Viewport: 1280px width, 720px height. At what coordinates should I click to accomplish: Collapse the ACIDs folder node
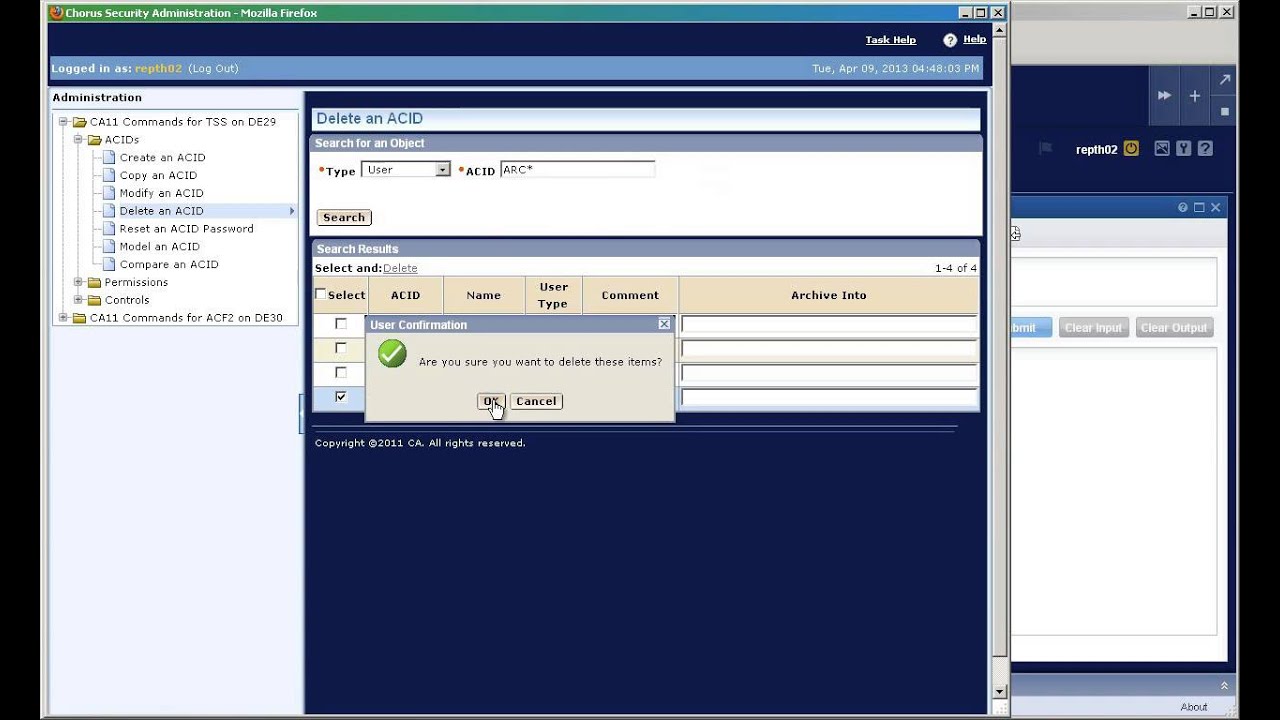click(79, 139)
